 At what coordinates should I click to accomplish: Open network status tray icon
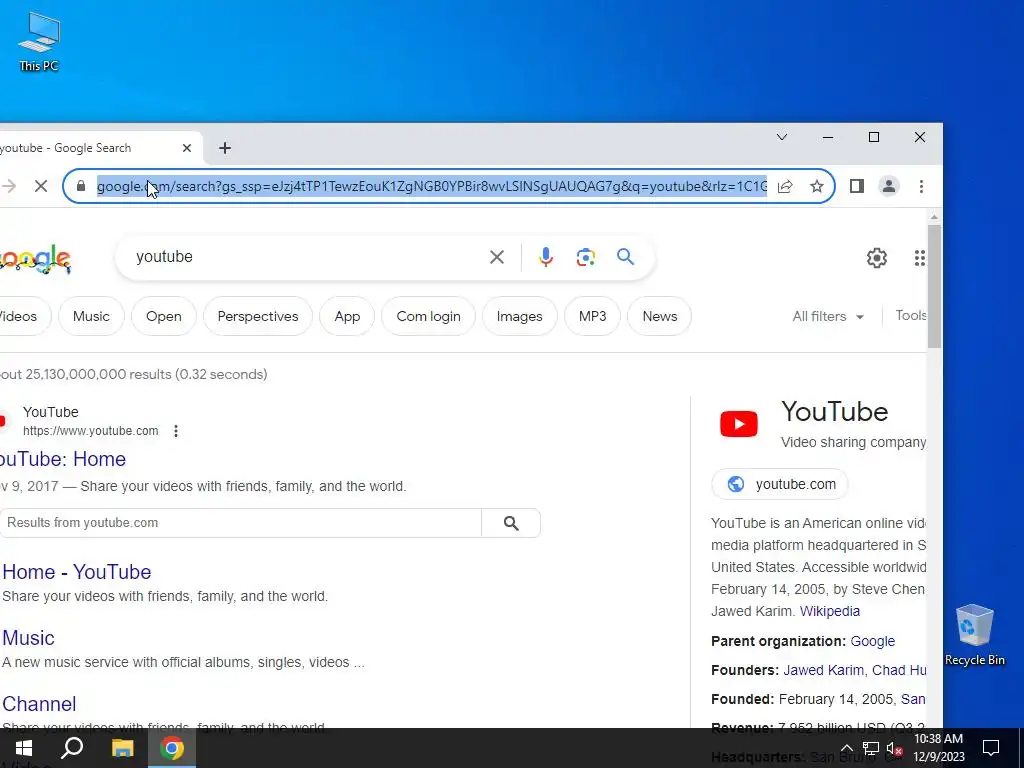[x=871, y=748]
